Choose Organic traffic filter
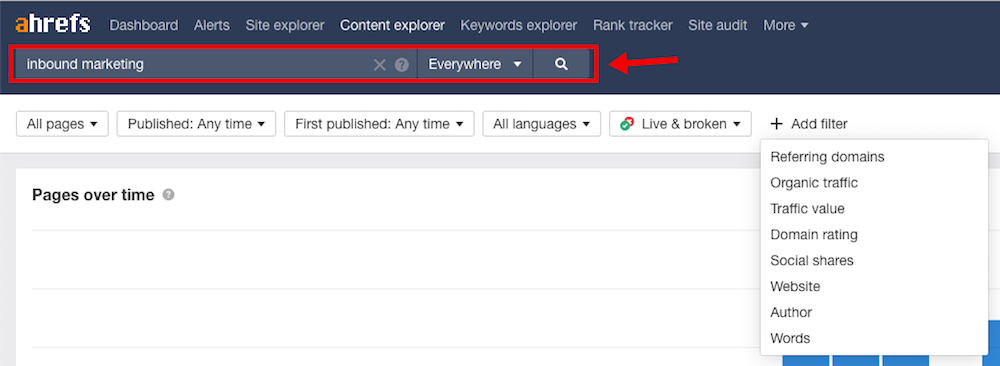Viewport: 1000px width, 366px height. click(x=874, y=183)
